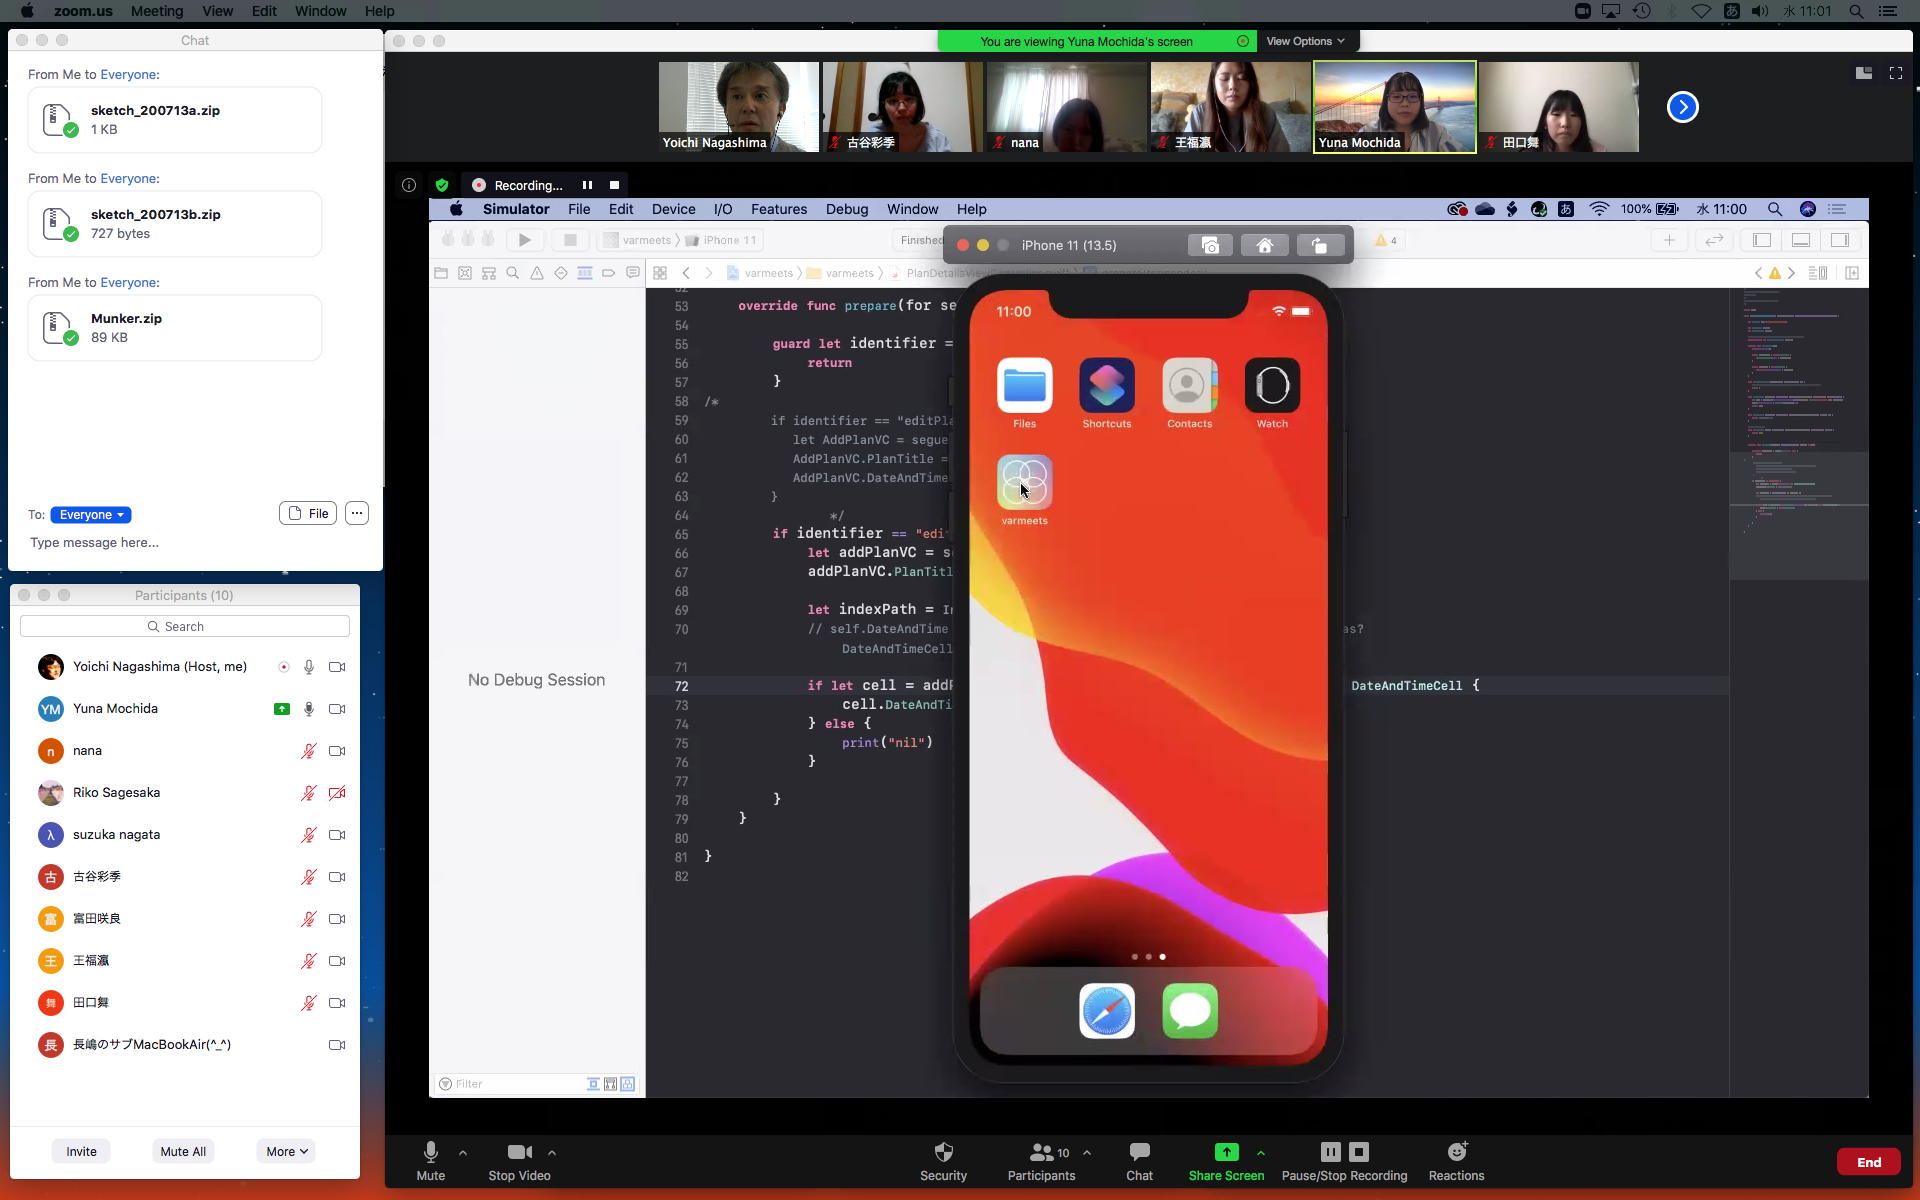Image resolution: width=1920 pixels, height=1200 pixels.
Task: Open the Reactions emoji icon
Action: [x=1456, y=1152]
